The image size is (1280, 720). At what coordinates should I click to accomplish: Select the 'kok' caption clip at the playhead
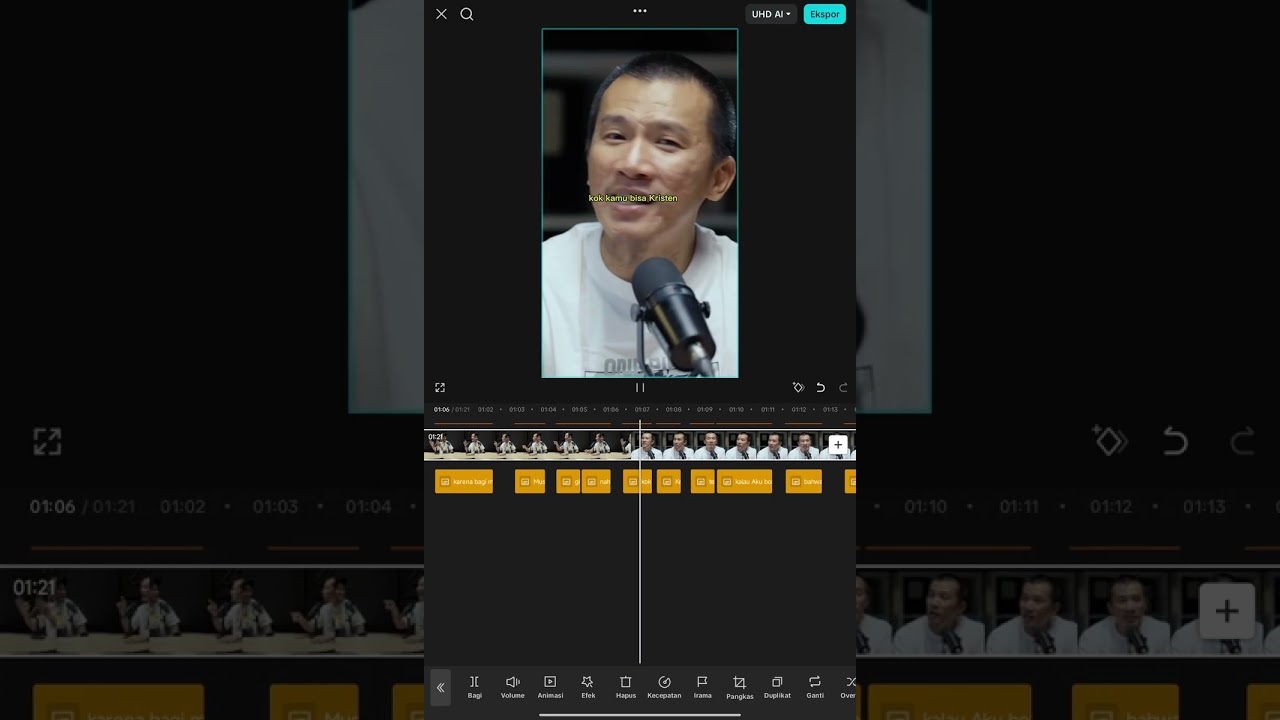pyautogui.click(x=638, y=481)
